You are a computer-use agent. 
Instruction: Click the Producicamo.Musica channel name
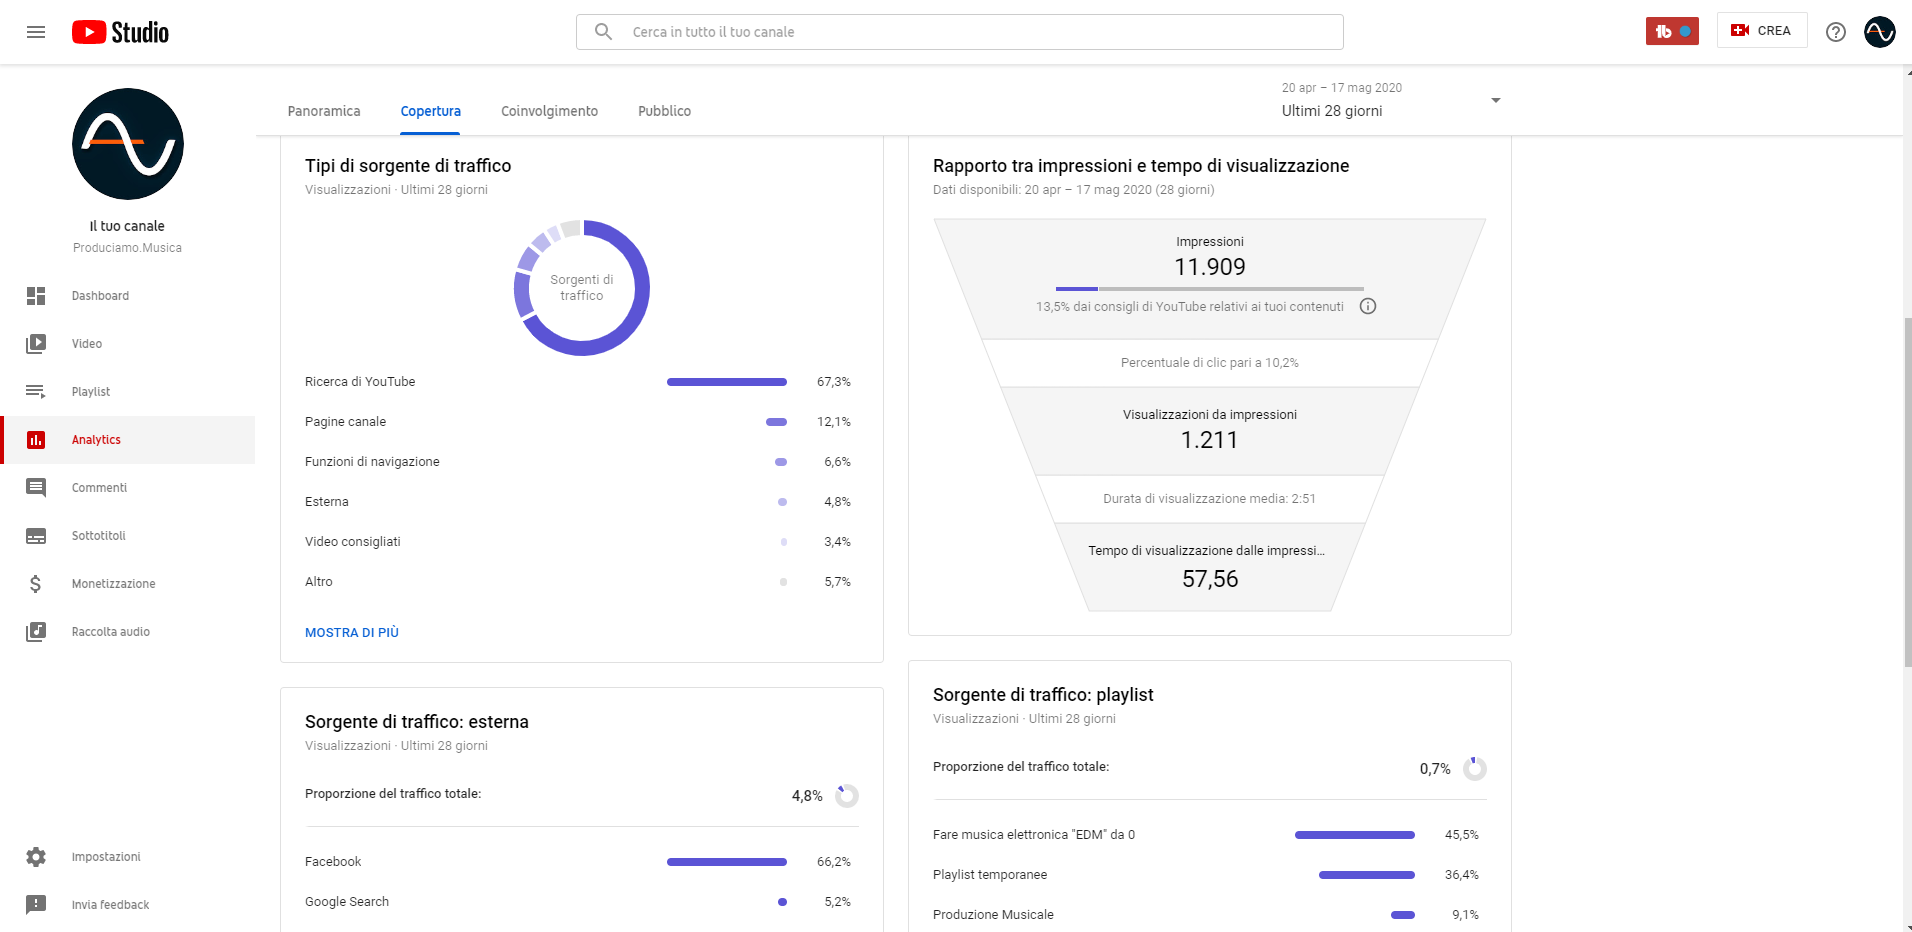pos(128,248)
